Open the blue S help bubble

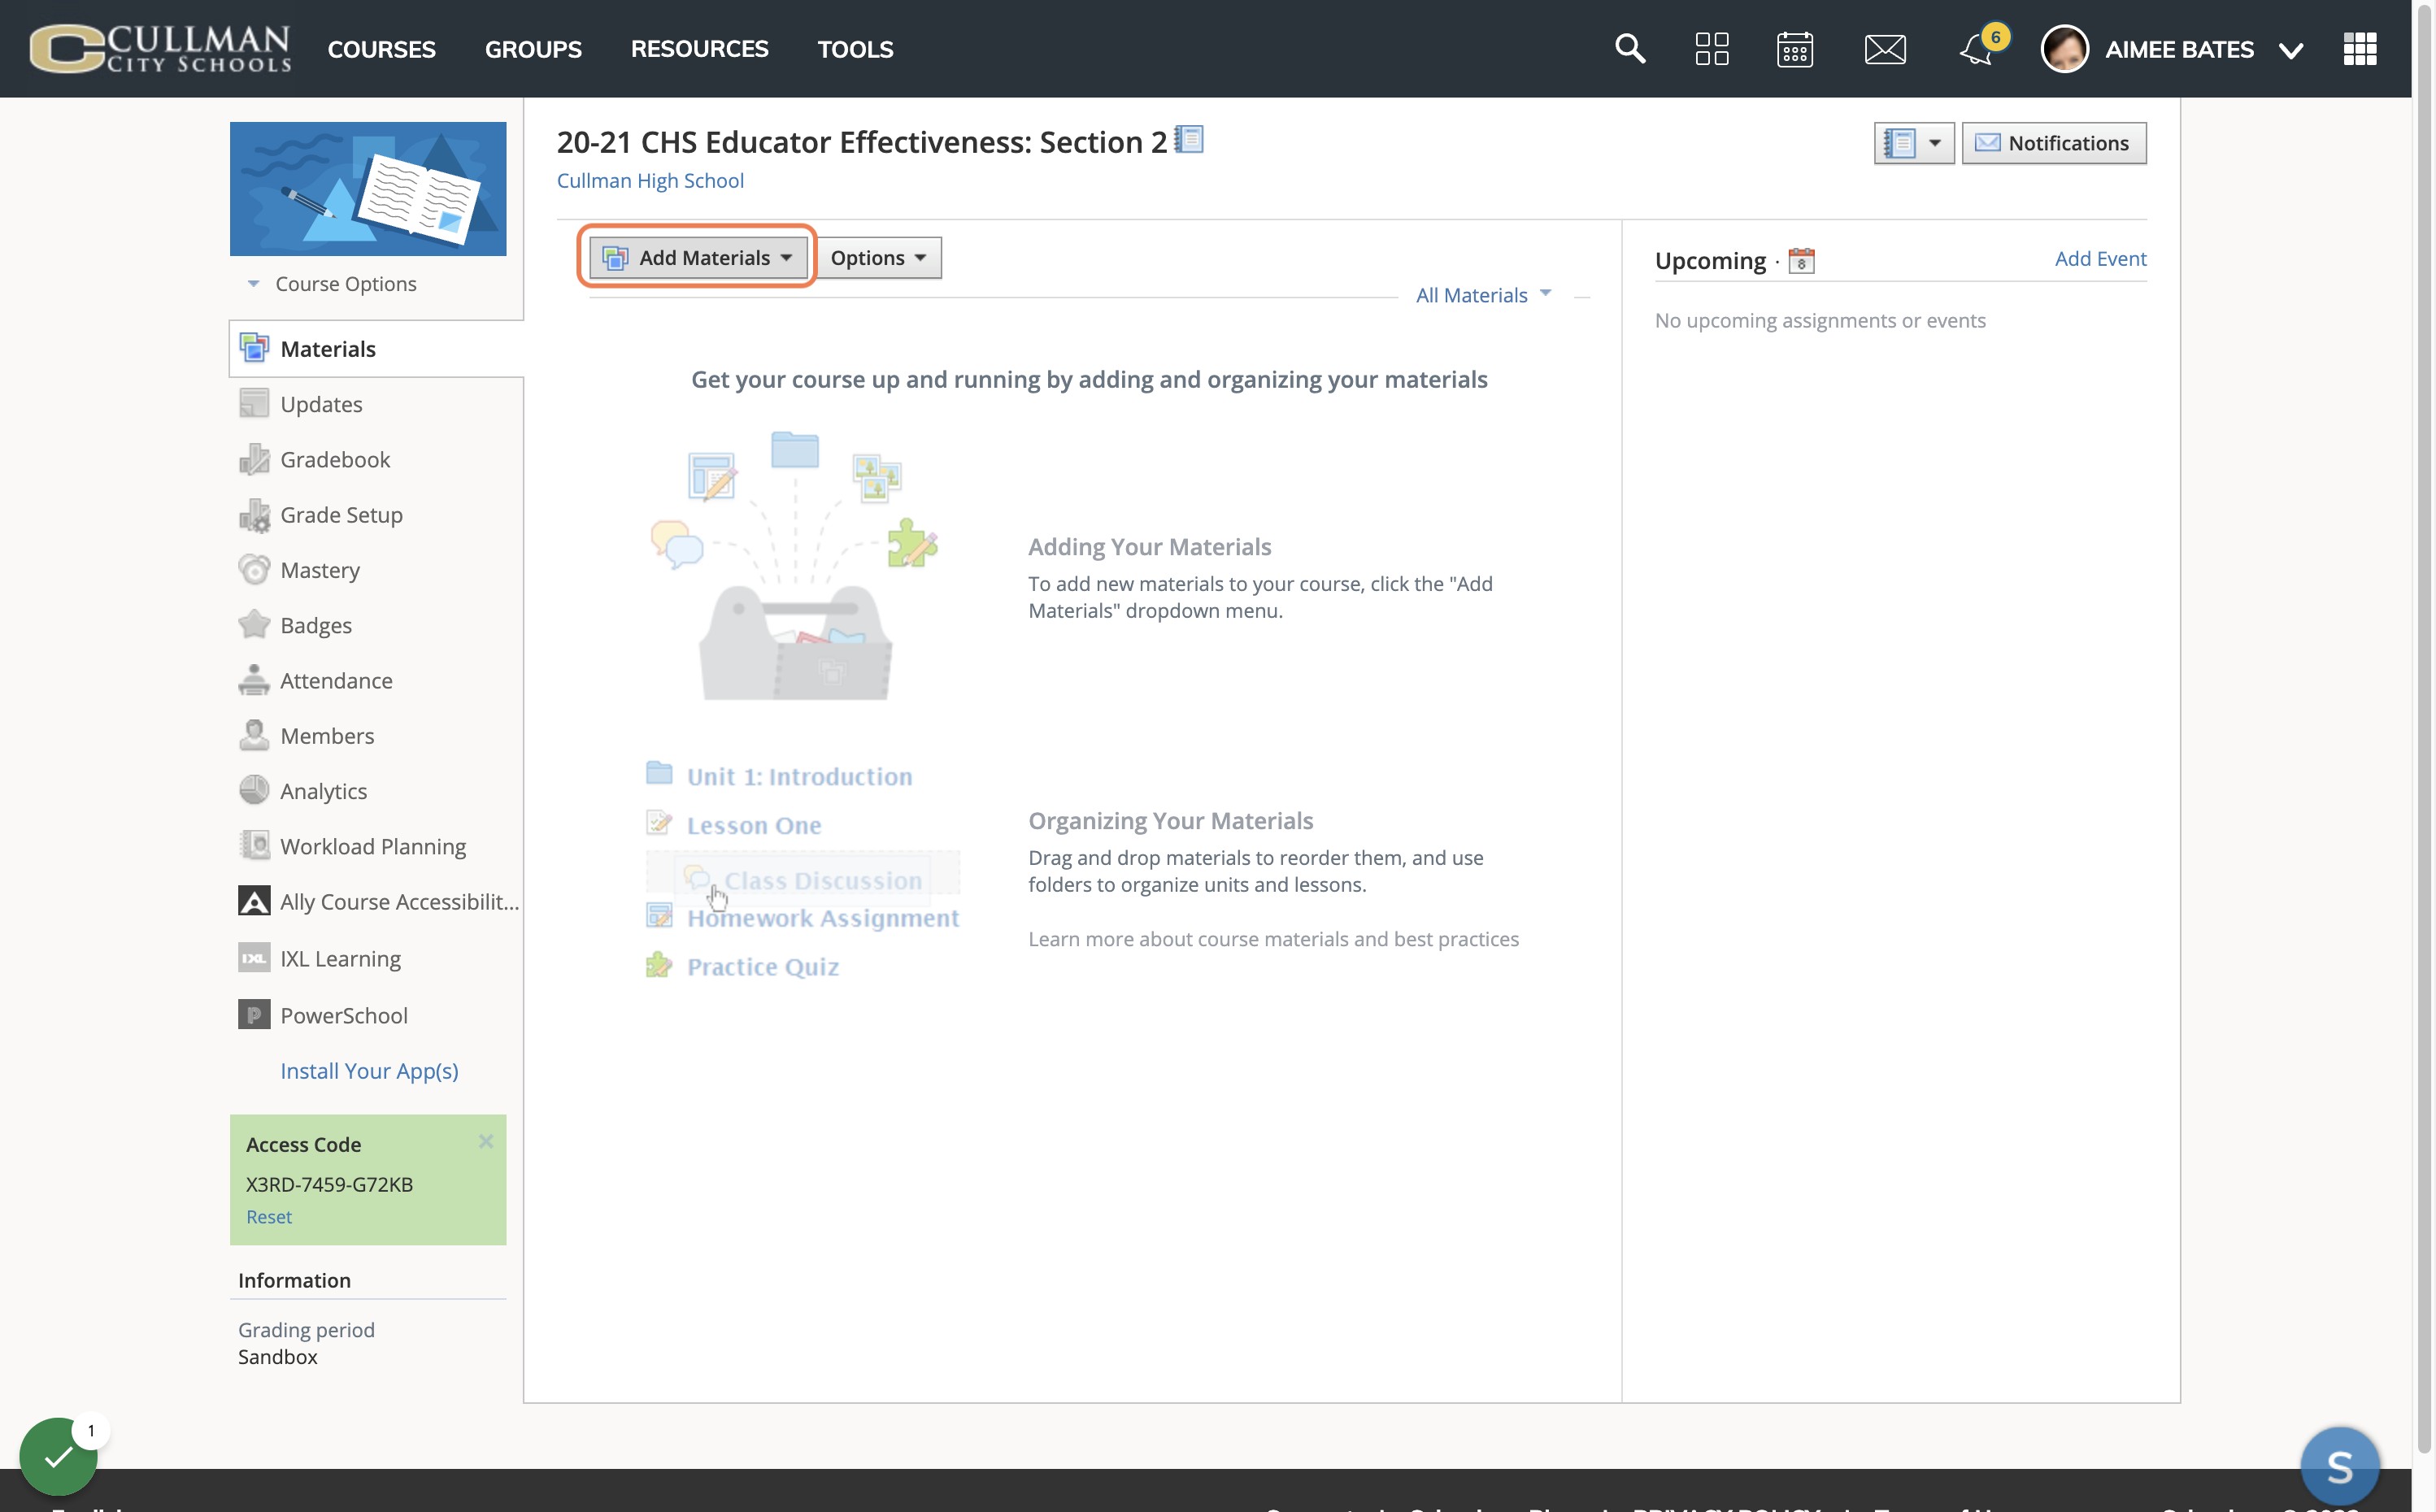(2339, 1466)
